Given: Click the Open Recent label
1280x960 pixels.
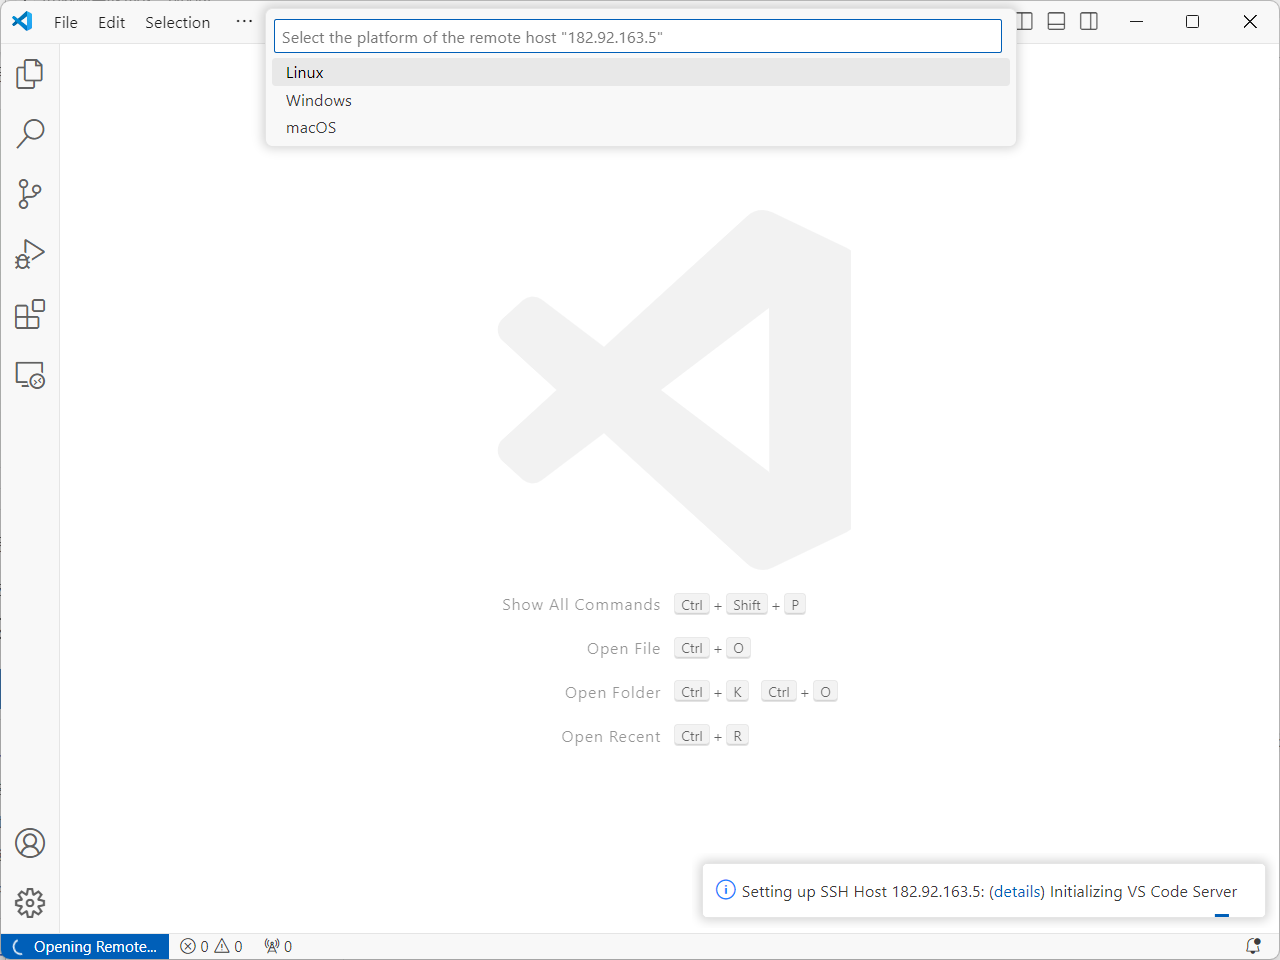Looking at the screenshot, I should coord(611,737).
